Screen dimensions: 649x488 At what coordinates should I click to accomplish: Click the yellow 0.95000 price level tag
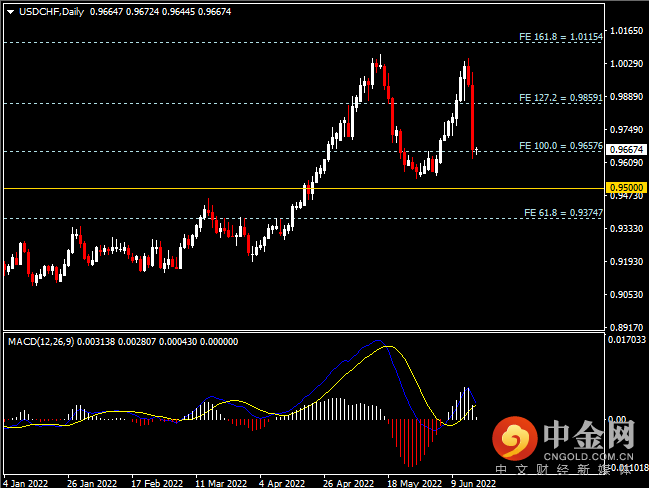click(627, 188)
